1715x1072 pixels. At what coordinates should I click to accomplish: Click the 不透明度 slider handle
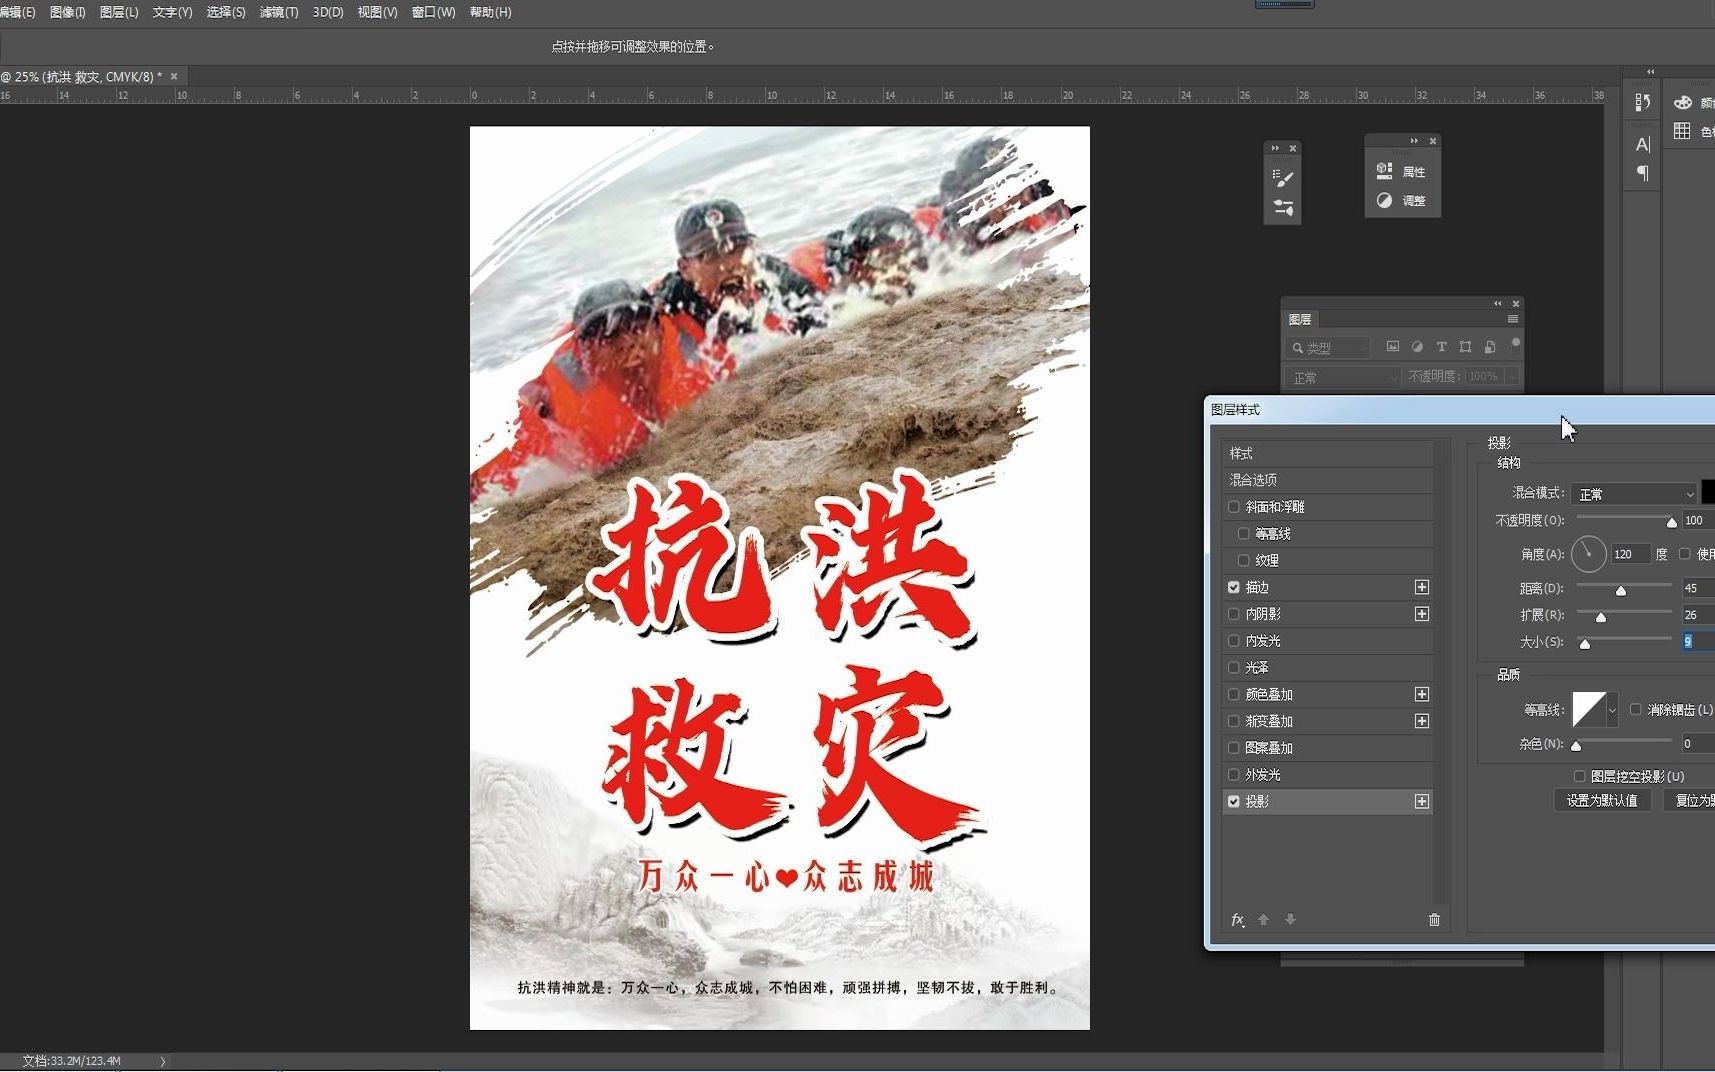coord(1671,522)
